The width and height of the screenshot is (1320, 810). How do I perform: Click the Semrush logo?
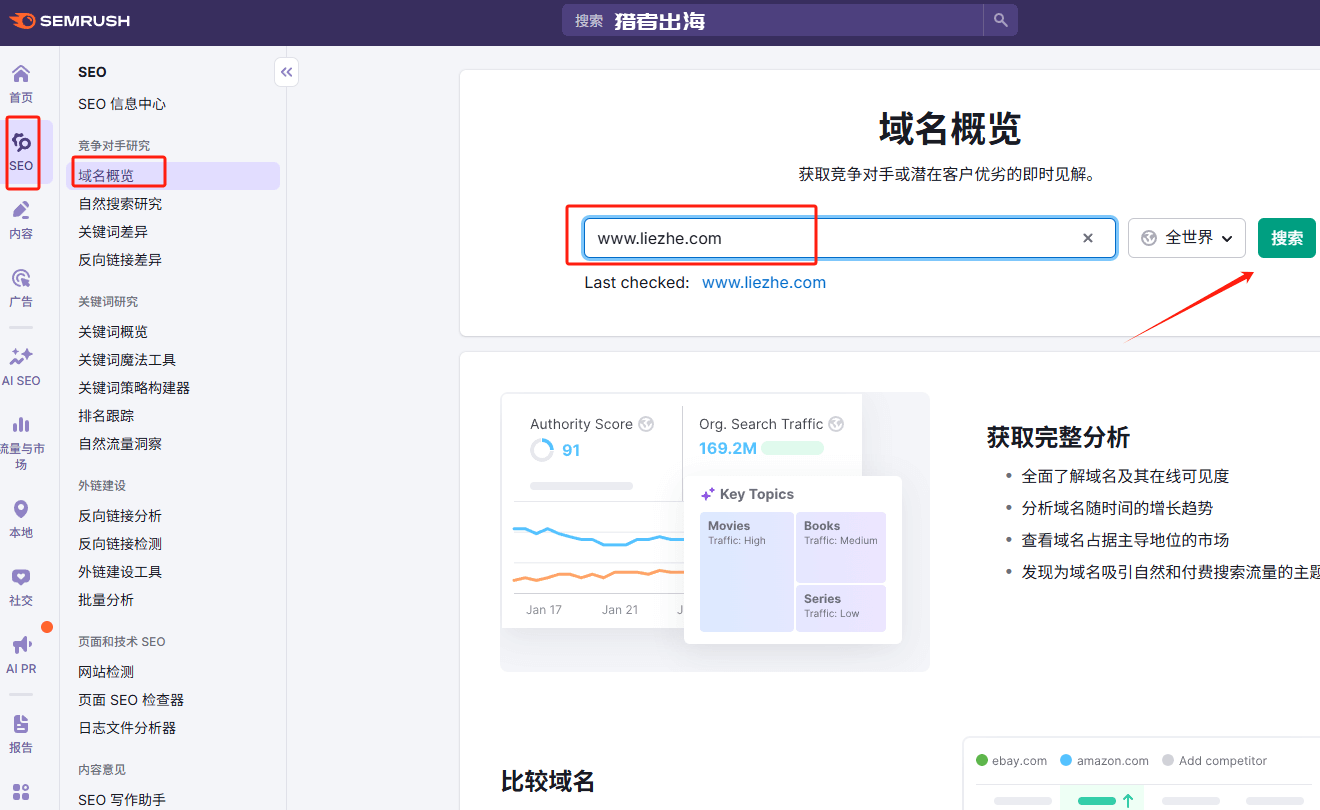pos(69,20)
